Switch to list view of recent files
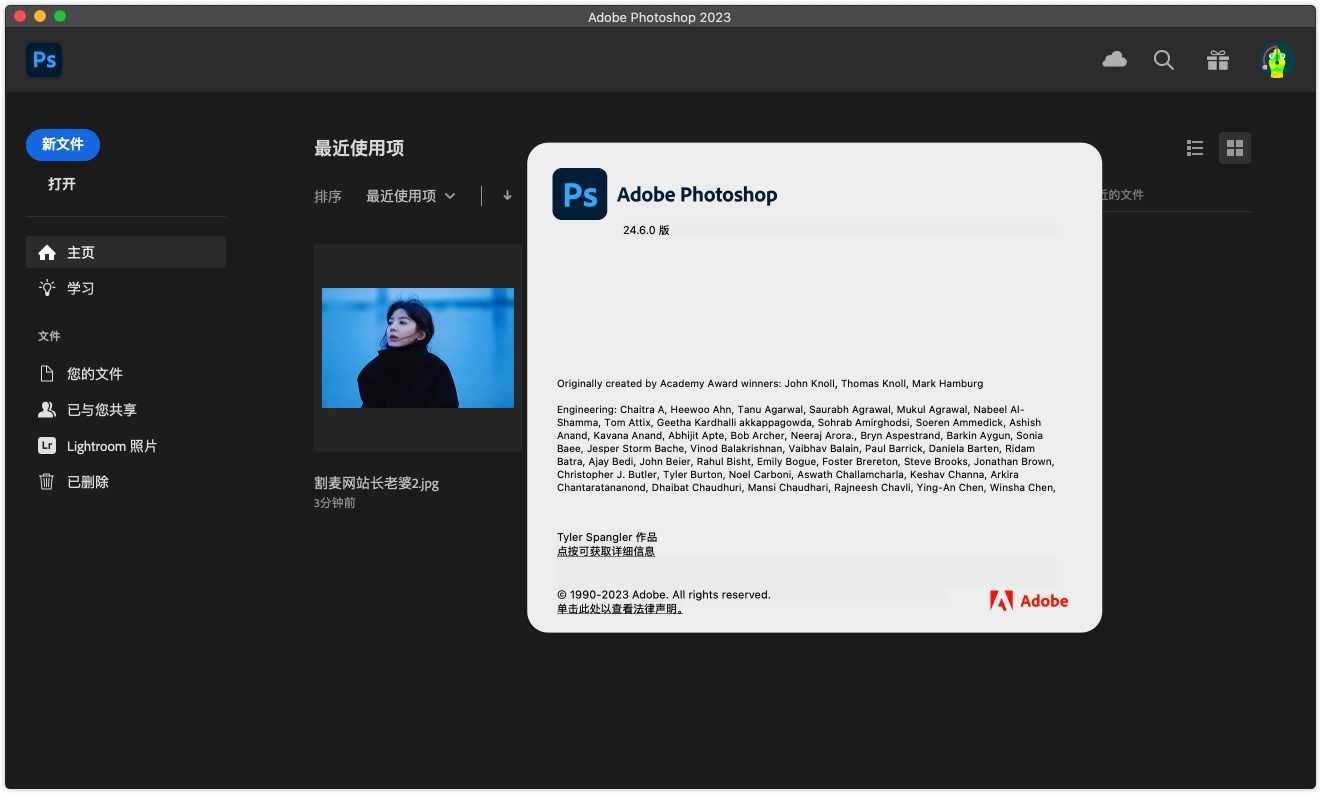This screenshot has height=794, width=1321. coord(1195,148)
